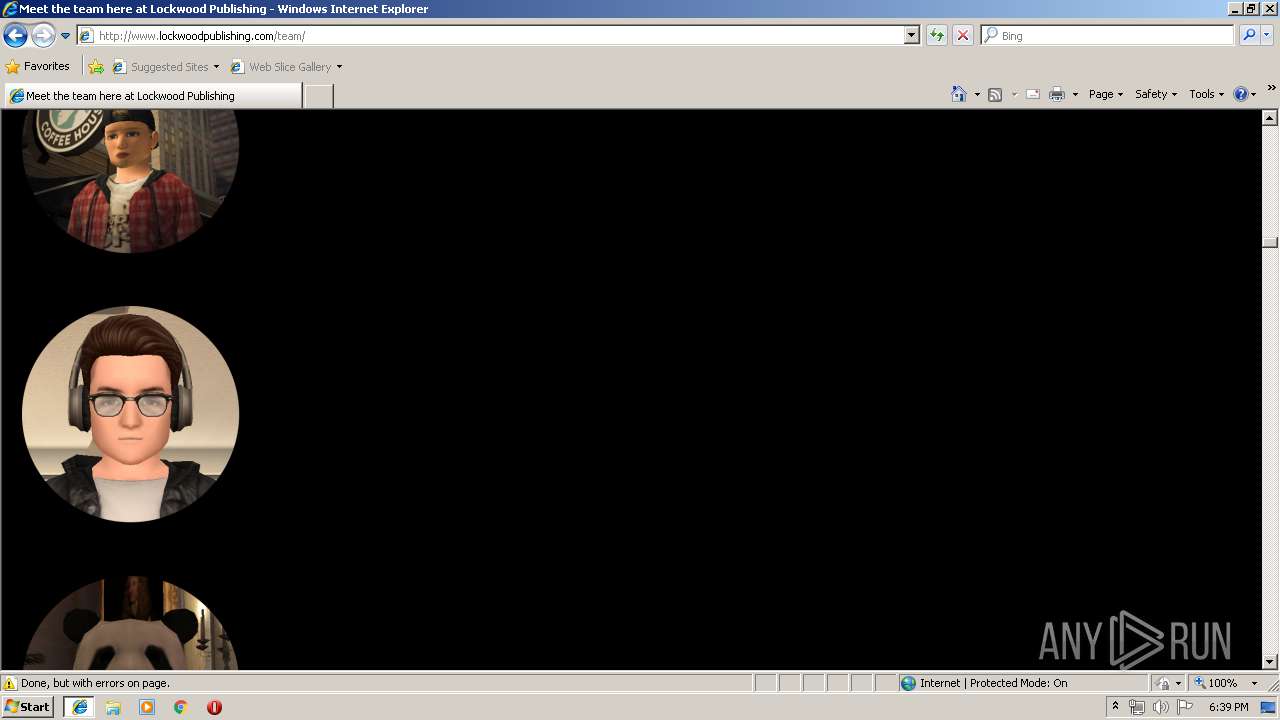Click the Search magnifier button
The height and width of the screenshot is (720, 1280).
pyautogui.click(x=1249, y=35)
